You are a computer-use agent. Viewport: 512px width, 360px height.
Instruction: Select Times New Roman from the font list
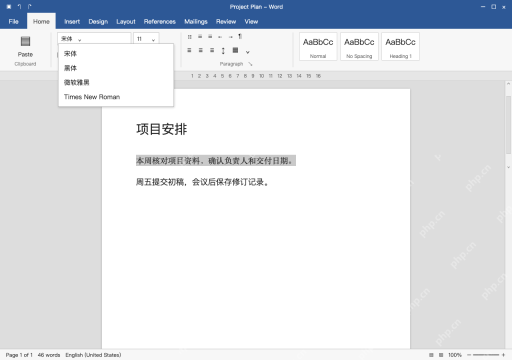point(116,97)
